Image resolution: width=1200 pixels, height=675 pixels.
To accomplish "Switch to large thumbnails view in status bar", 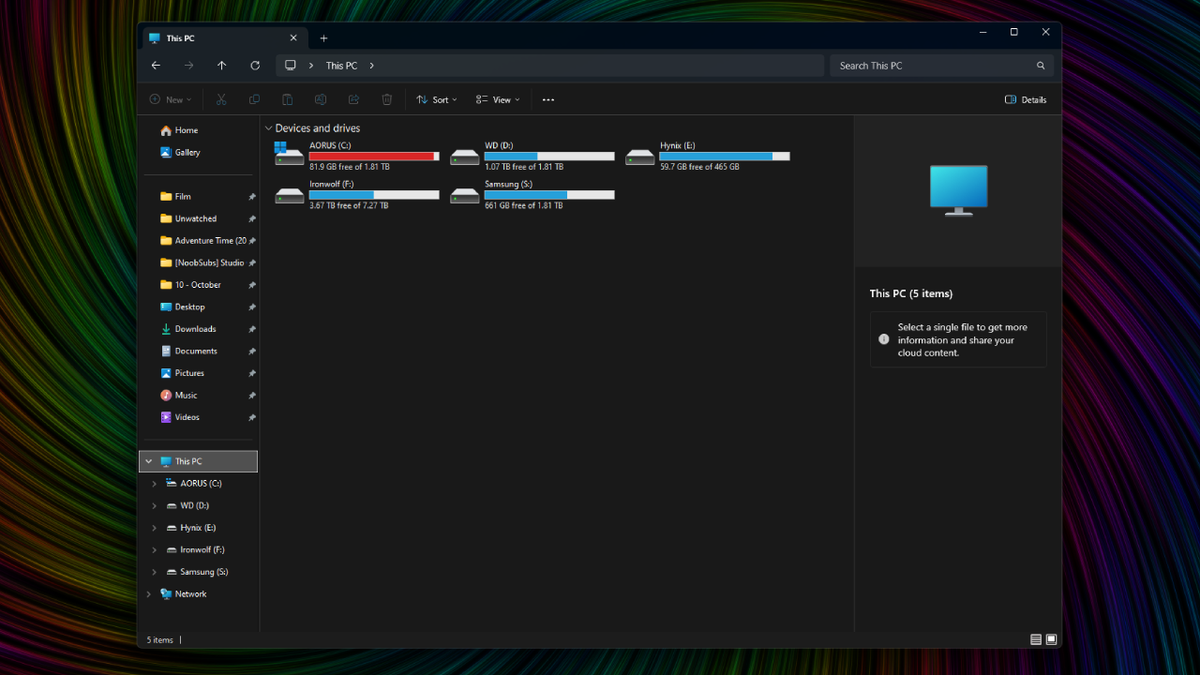I will click(x=1051, y=640).
